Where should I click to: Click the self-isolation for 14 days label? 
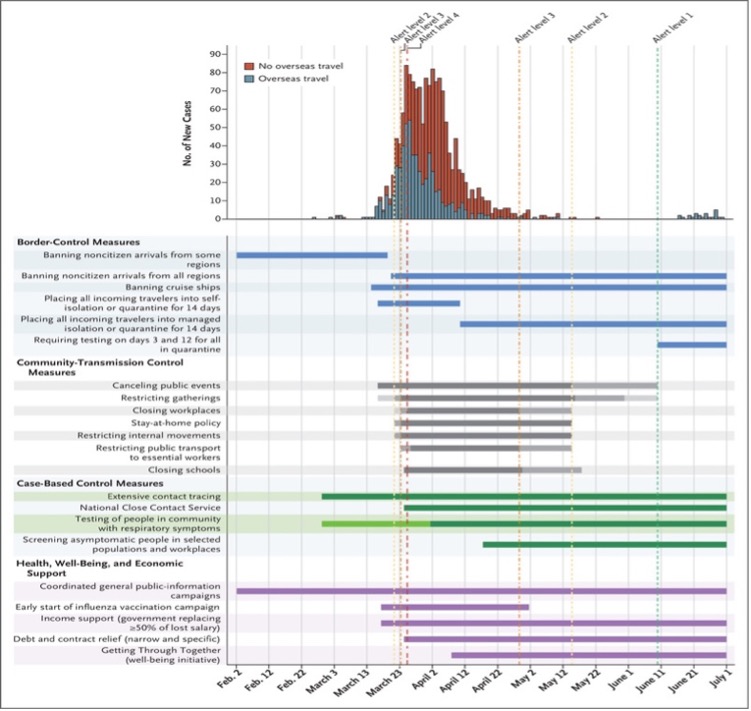pos(132,303)
